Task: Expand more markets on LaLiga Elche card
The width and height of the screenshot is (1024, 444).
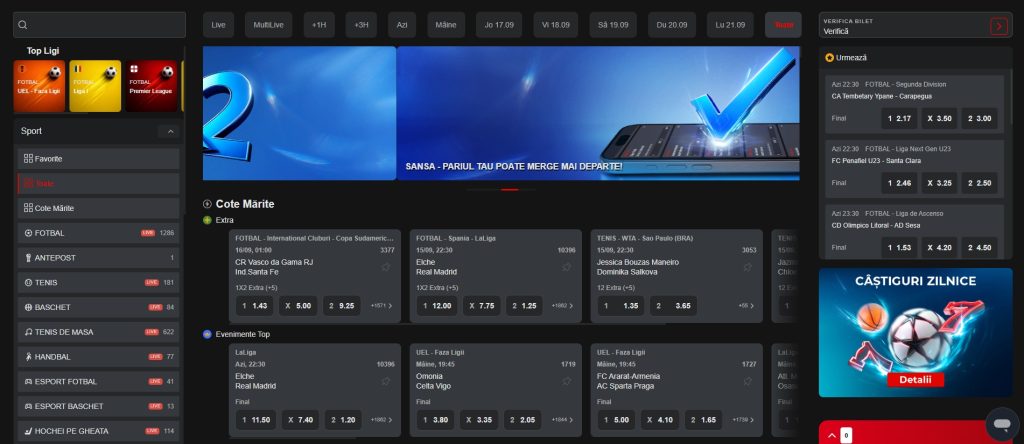Action: click(x=381, y=420)
